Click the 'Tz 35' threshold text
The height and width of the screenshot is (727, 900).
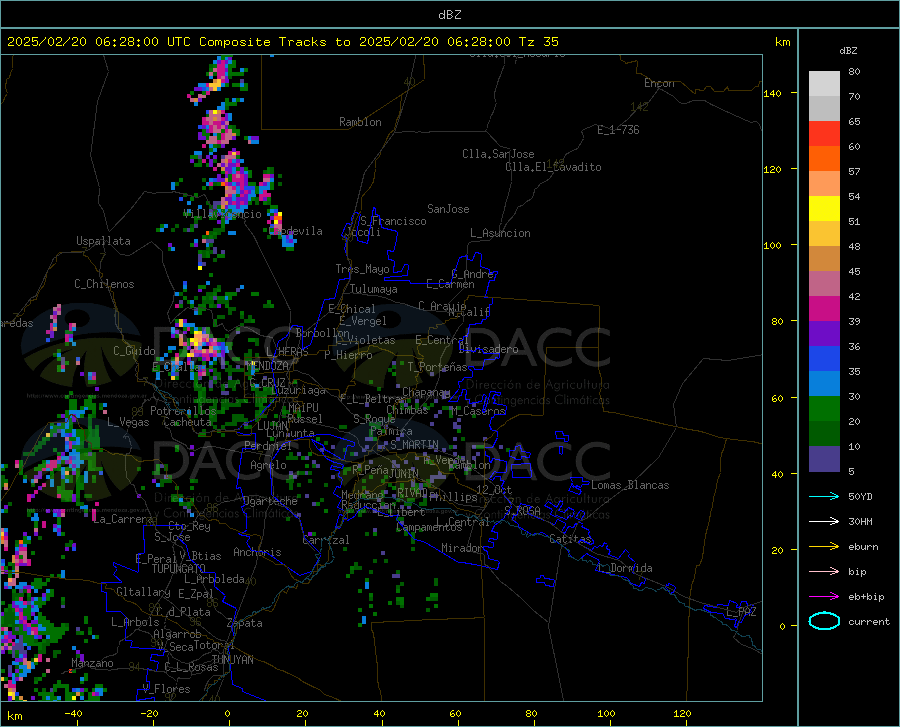pos(538,42)
